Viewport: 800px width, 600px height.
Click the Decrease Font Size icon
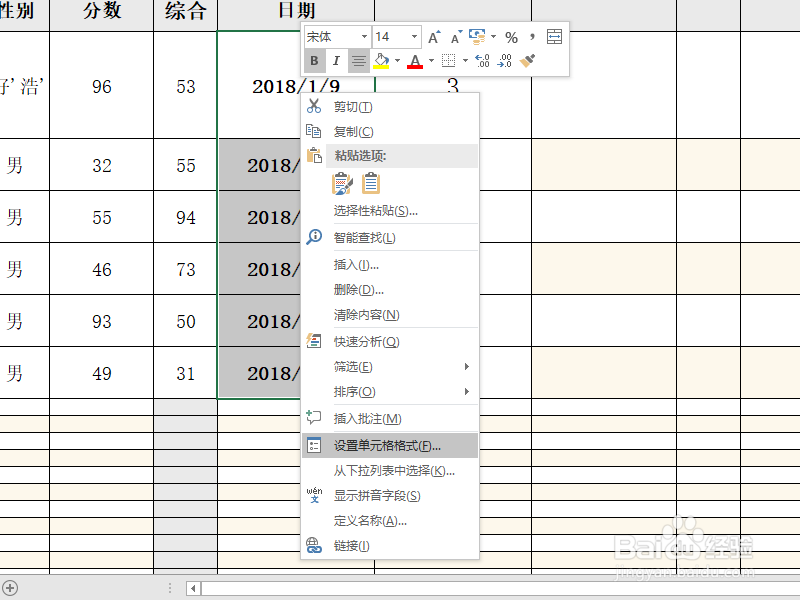pyautogui.click(x=455, y=37)
